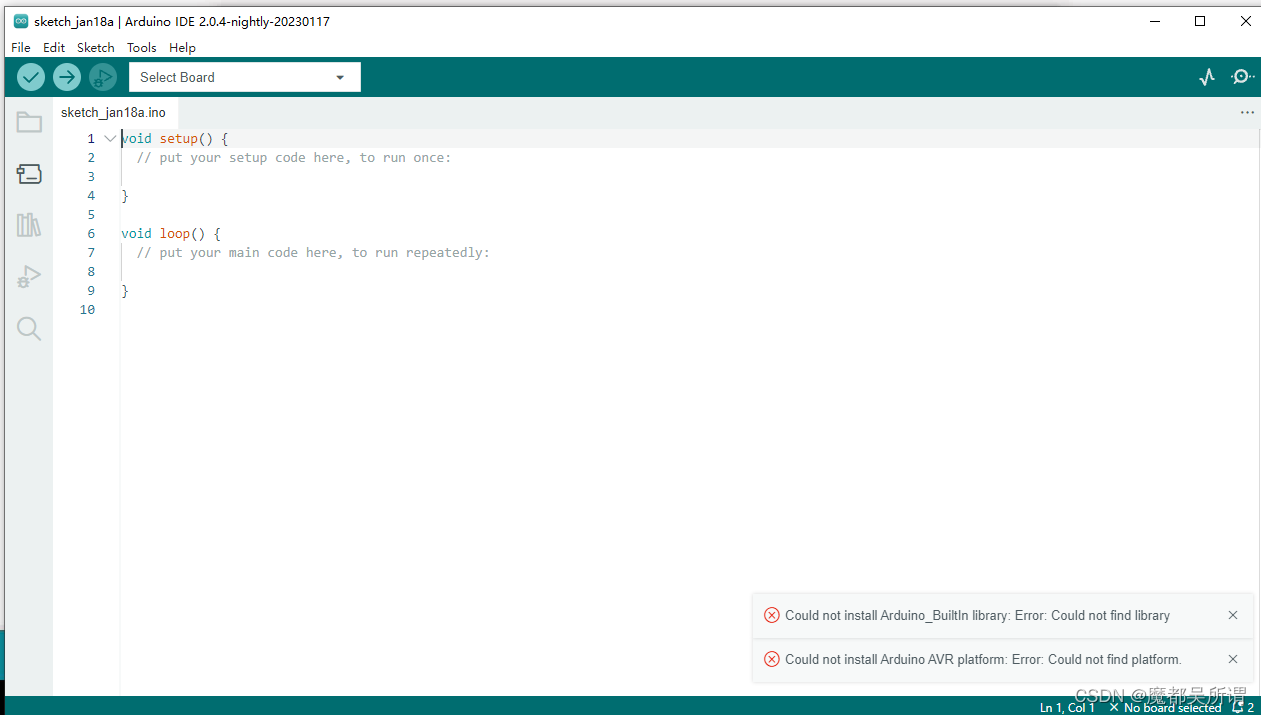Open the Select Board dropdown
Image resolution: width=1261 pixels, height=715 pixels.
point(244,76)
